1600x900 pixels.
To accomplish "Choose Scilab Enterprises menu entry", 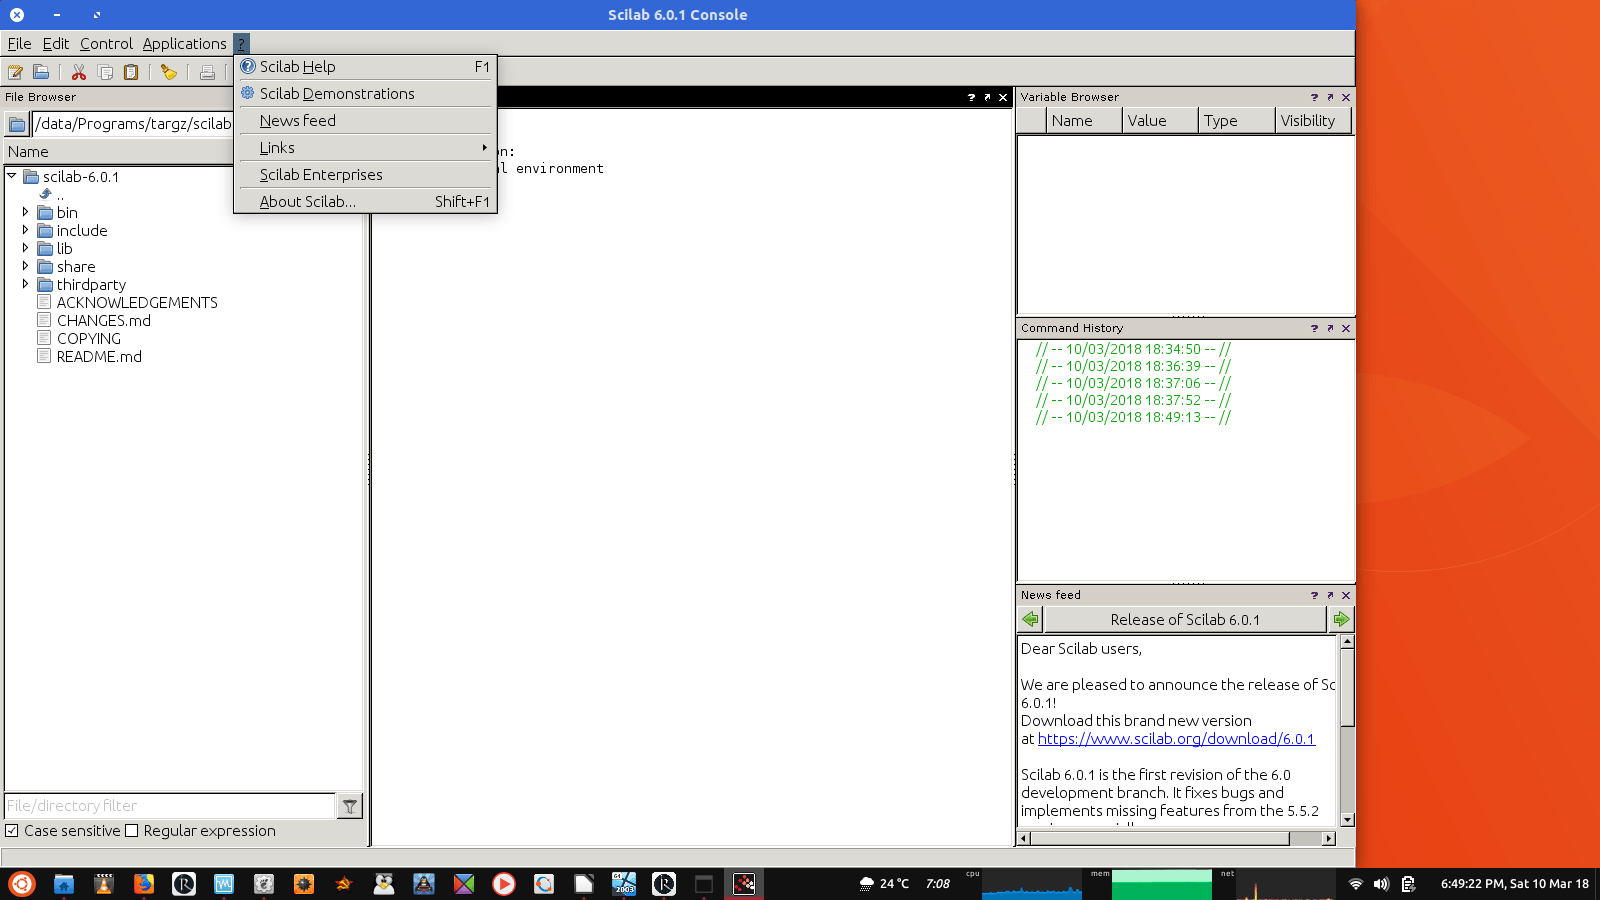I will pyautogui.click(x=365, y=175).
